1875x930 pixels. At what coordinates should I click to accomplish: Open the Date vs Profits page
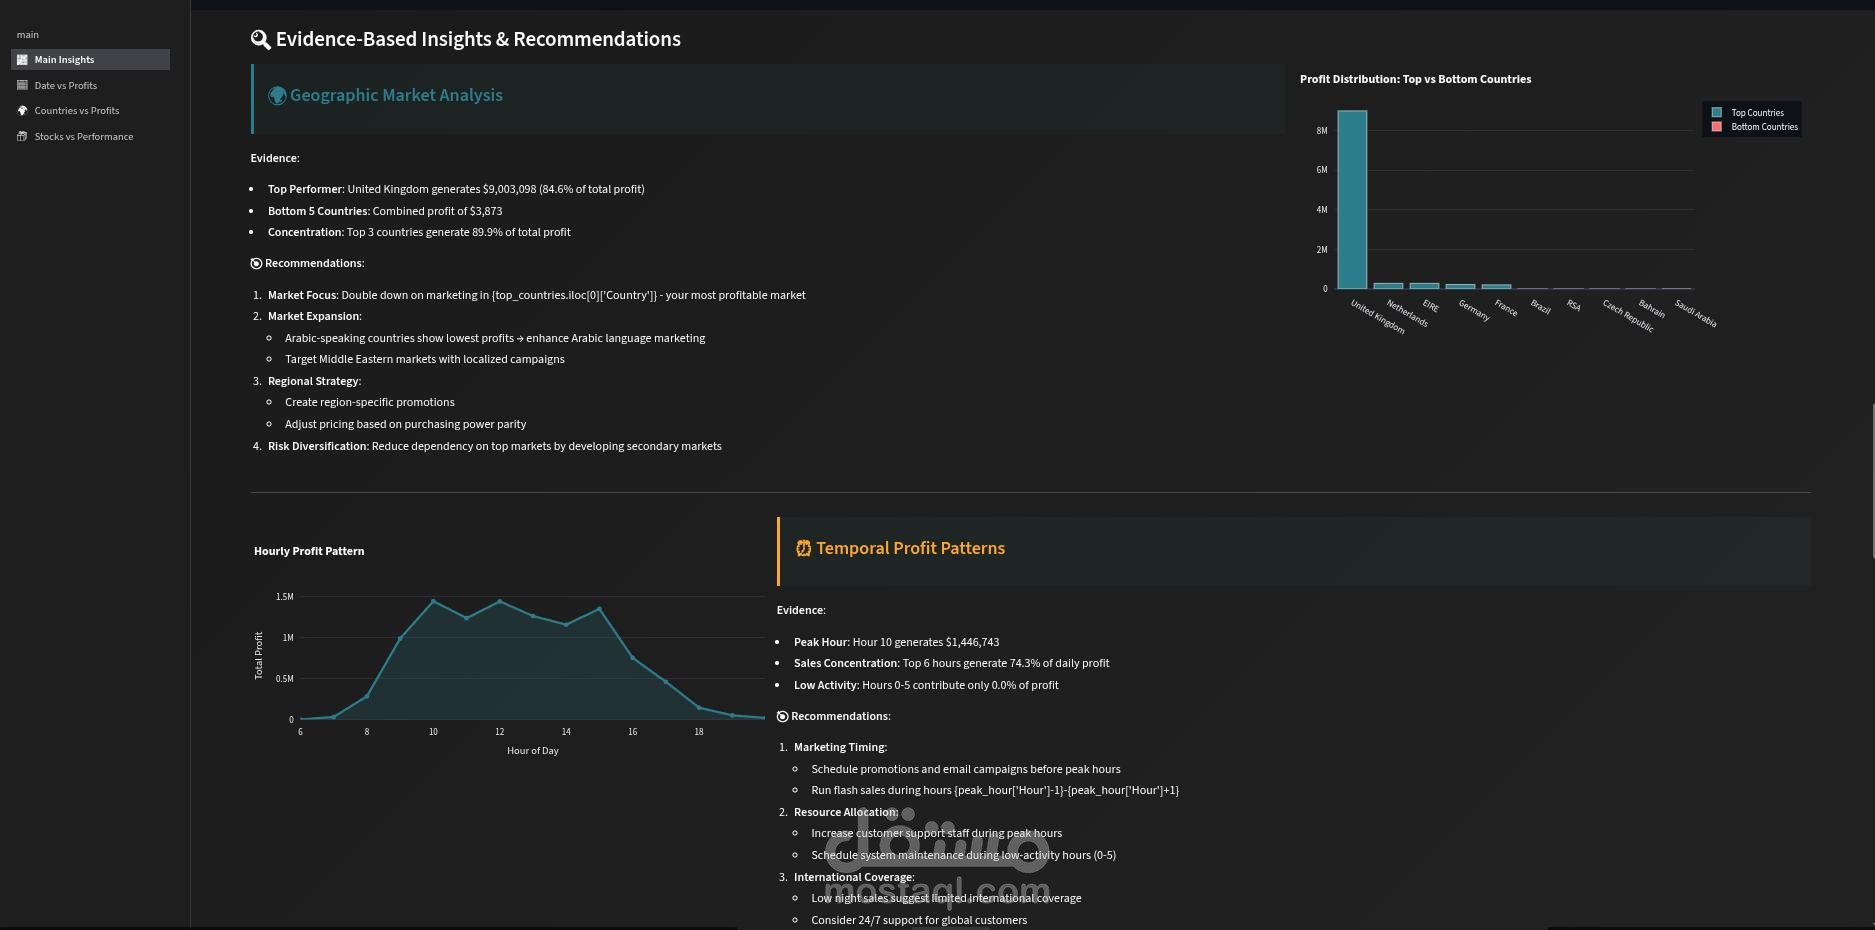pyautogui.click(x=90, y=85)
